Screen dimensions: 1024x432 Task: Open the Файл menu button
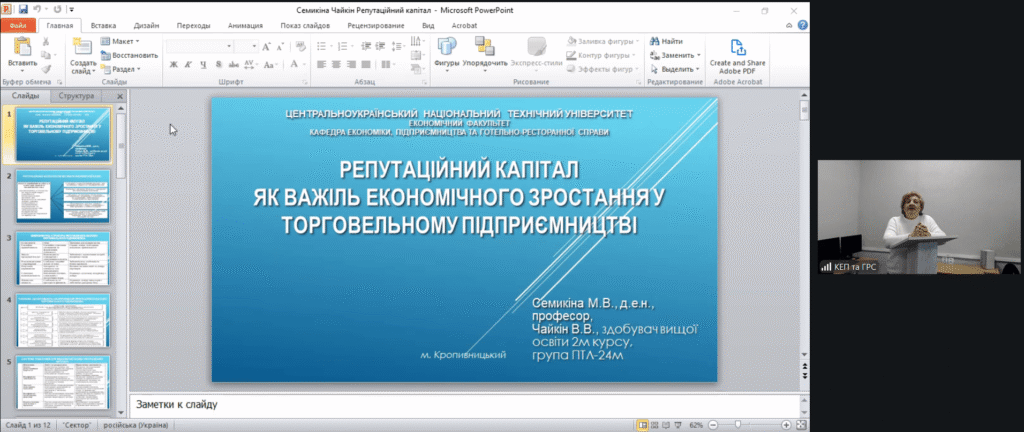(18, 26)
